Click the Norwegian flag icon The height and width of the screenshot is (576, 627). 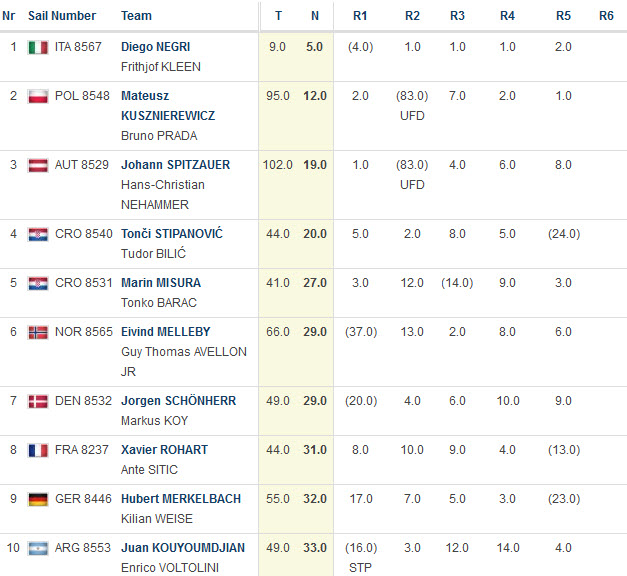point(38,332)
